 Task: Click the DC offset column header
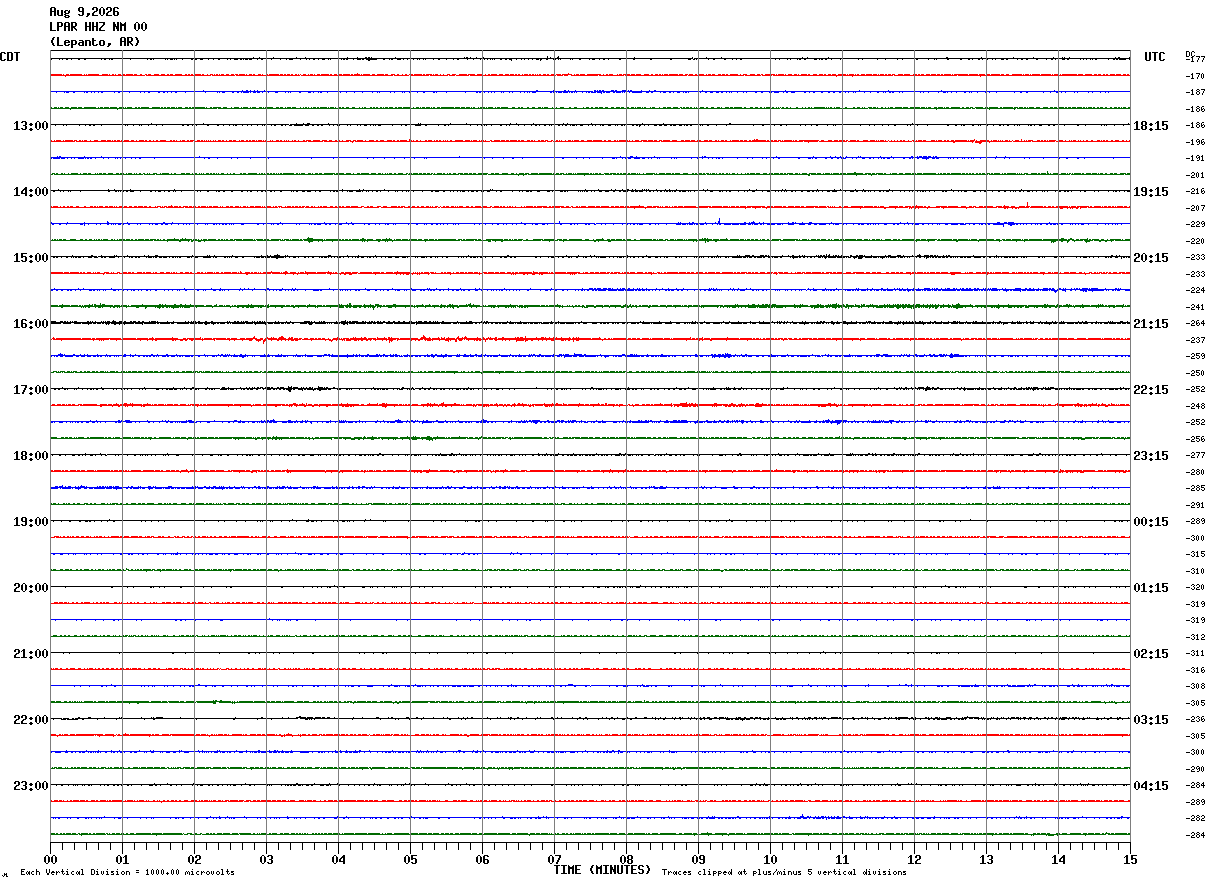pos(1190,54)
